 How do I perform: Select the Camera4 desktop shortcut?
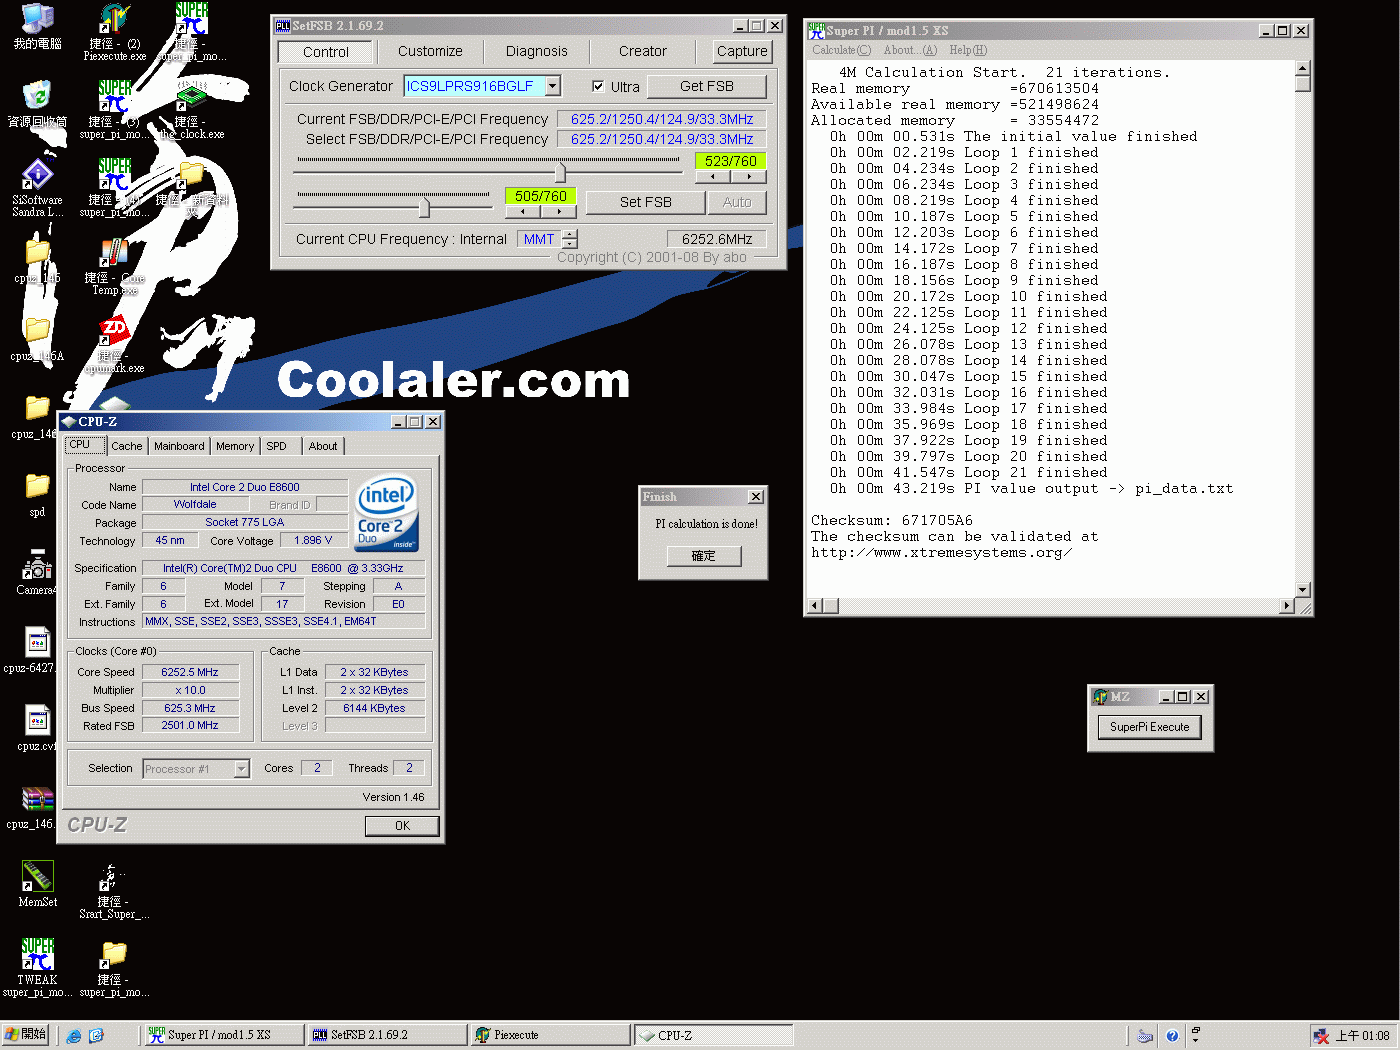[x=37, y=572]
